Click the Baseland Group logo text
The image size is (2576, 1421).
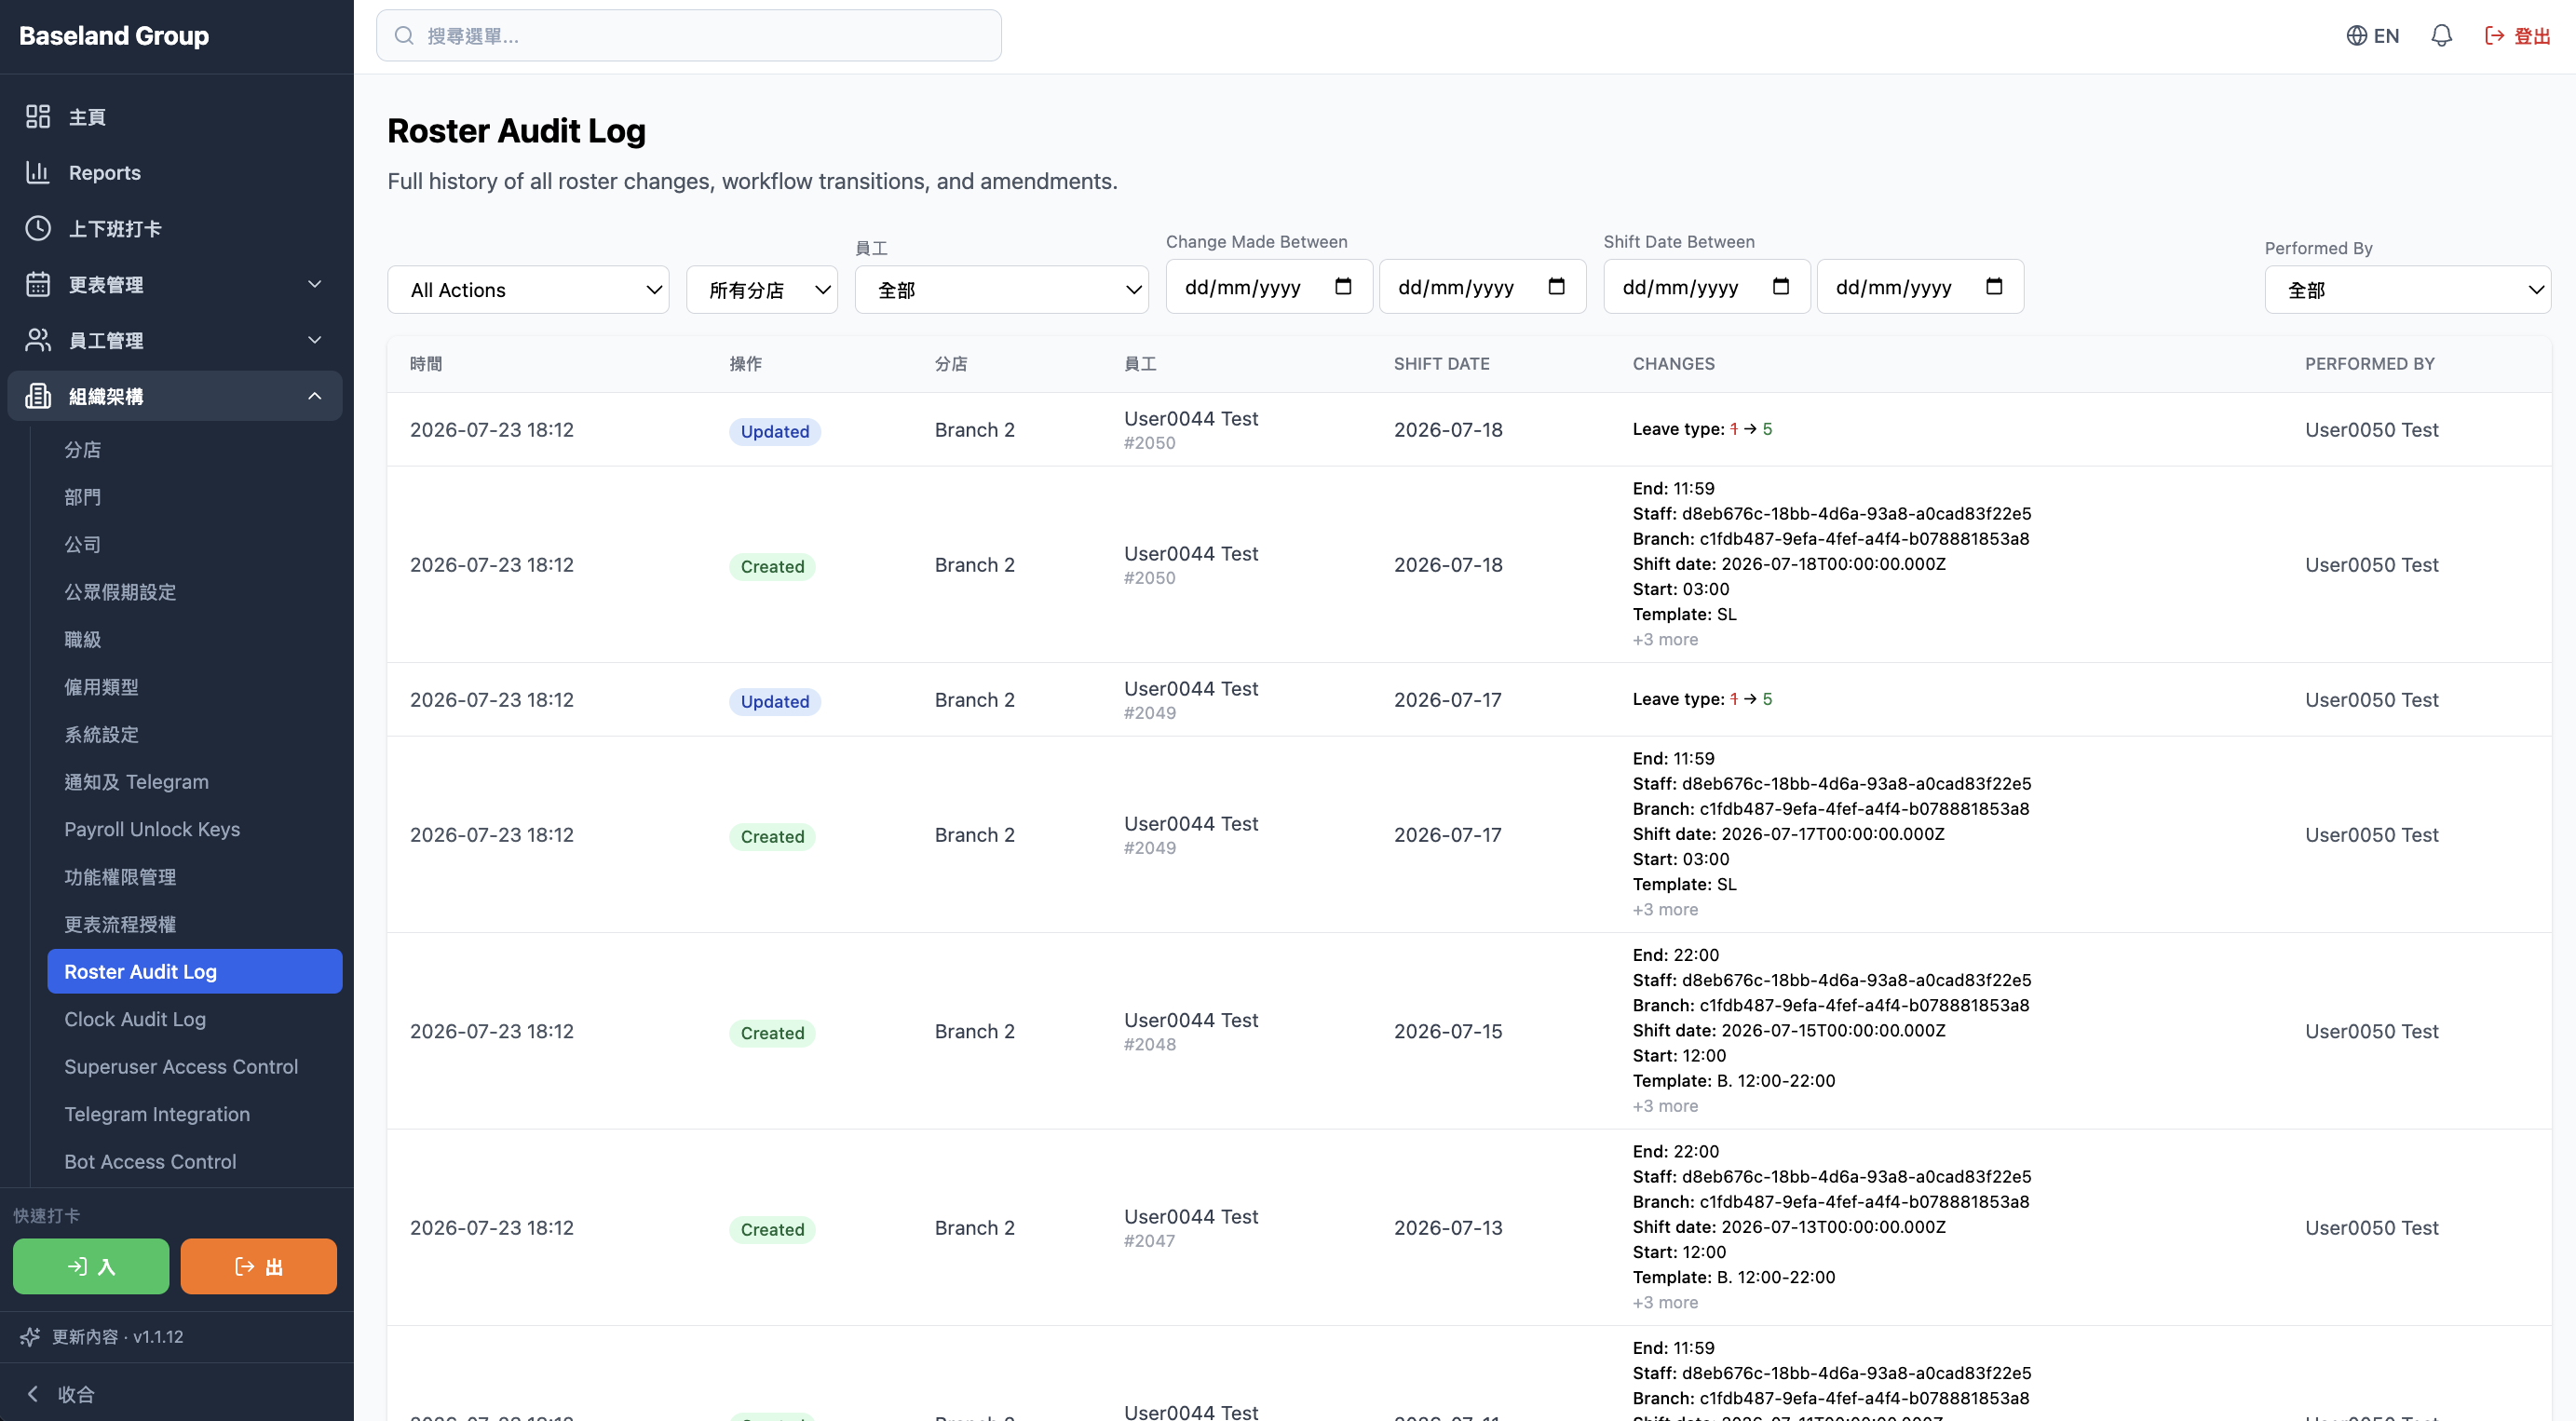tap(114, 36)
